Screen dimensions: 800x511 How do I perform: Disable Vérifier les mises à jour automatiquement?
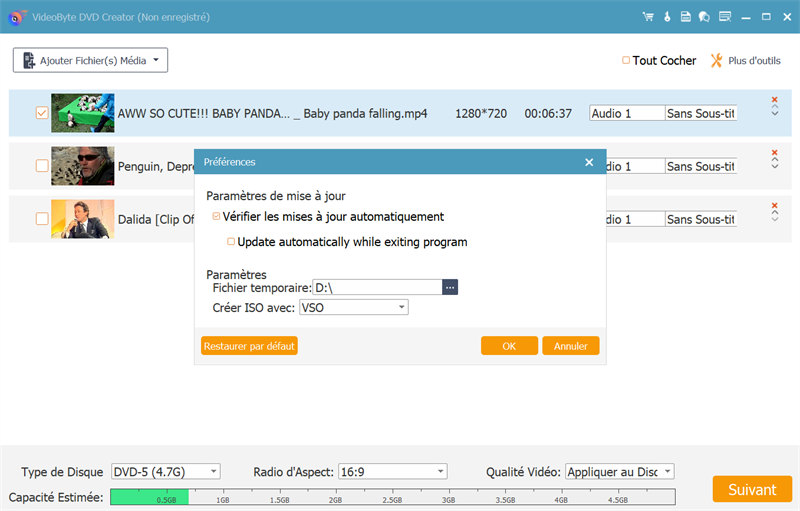(217, 217)
